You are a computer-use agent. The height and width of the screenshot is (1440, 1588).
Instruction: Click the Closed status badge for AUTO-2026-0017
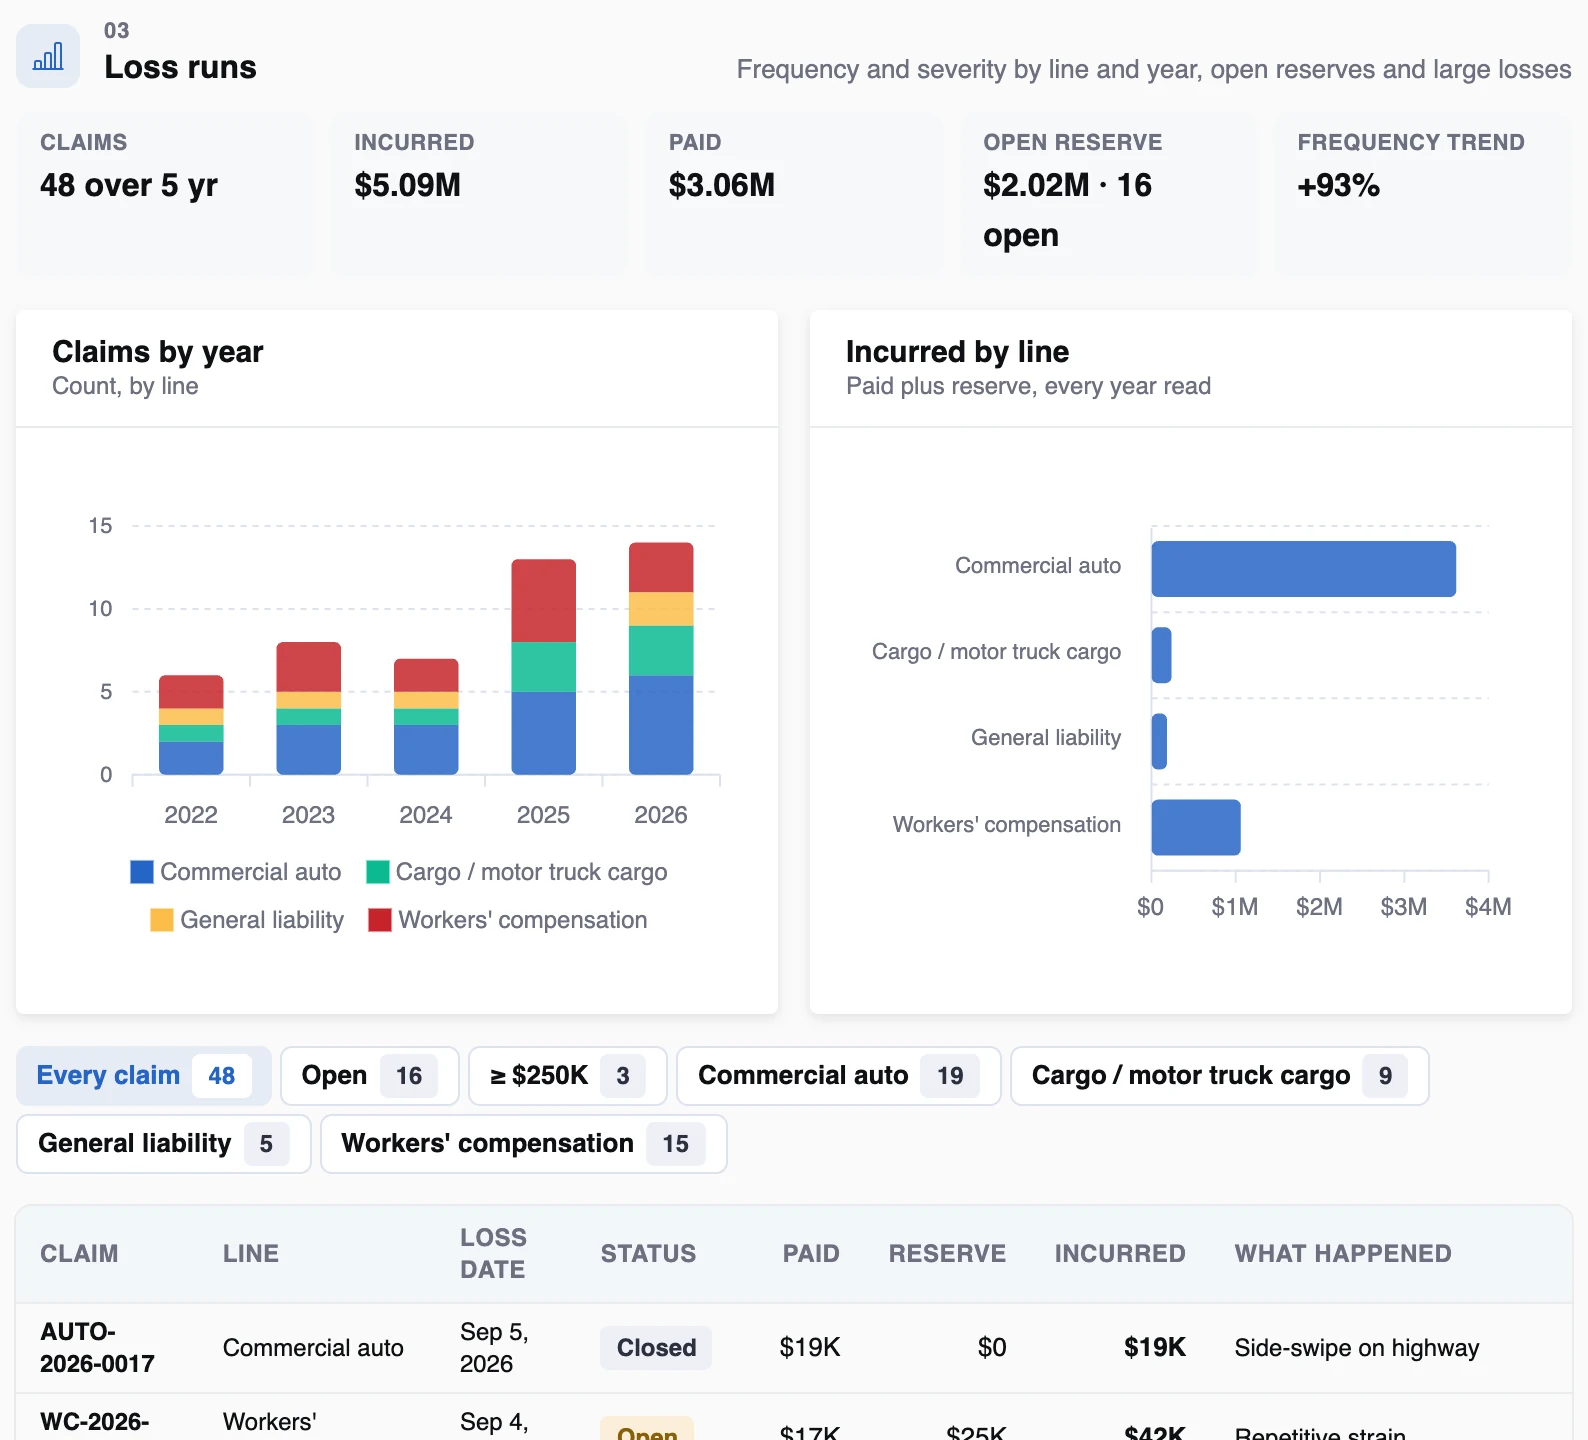[x=656, y=1348]
